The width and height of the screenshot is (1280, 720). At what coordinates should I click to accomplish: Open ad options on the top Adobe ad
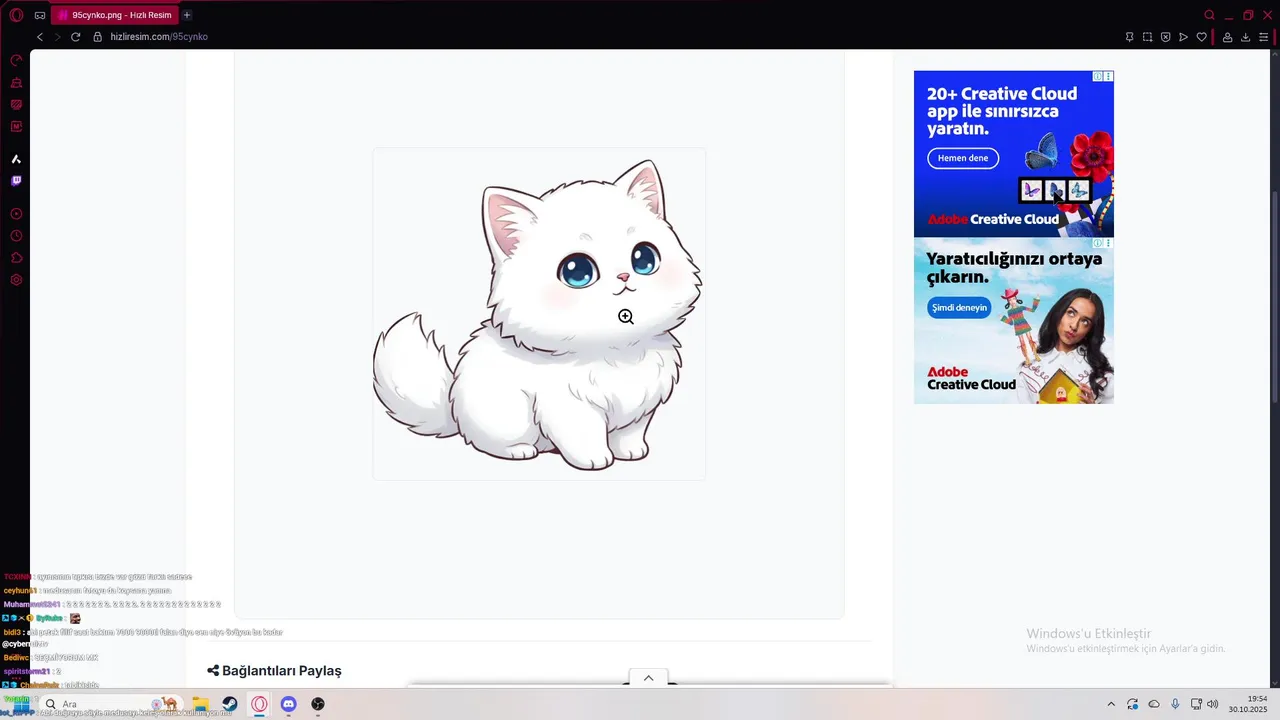click(x=1108, y=76)
